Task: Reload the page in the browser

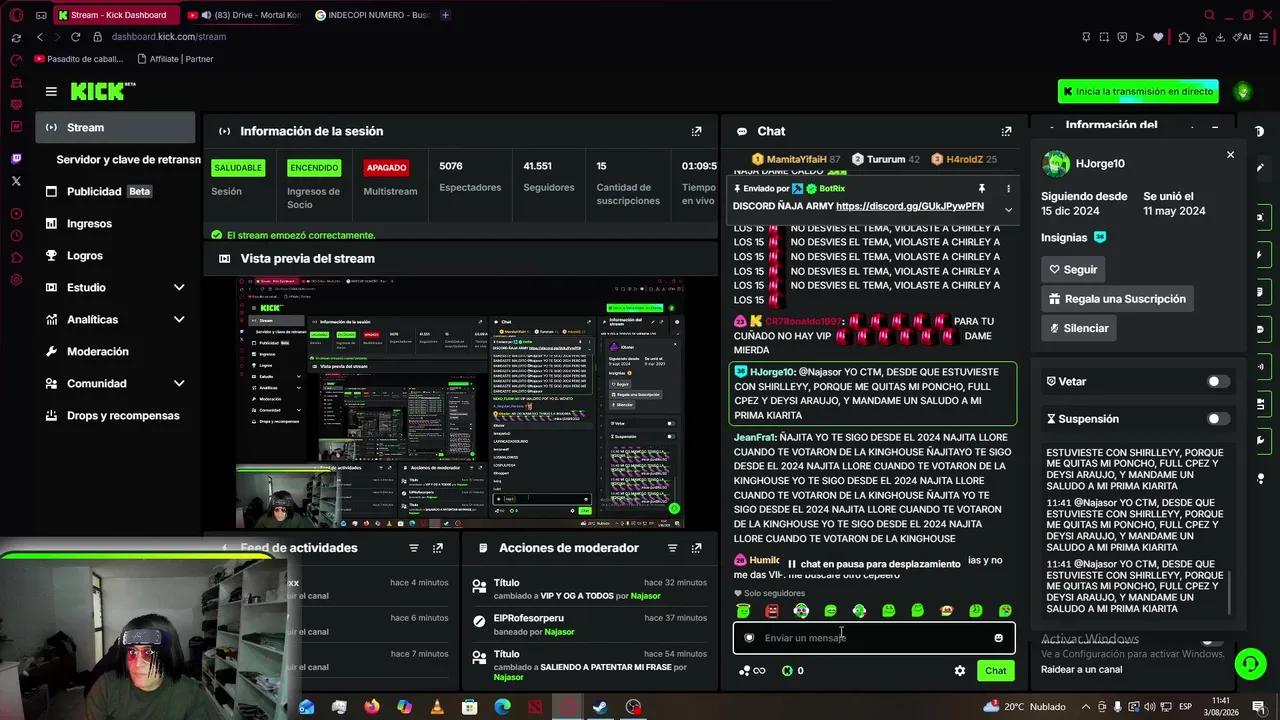Action: point(75,37)
